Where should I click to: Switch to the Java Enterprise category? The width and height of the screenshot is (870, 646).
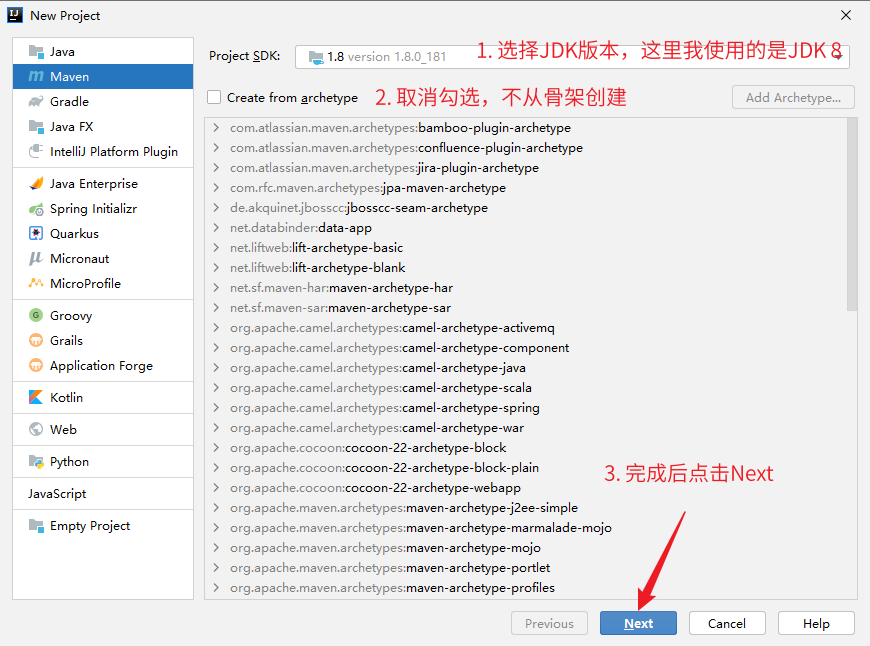coord(93,184)
